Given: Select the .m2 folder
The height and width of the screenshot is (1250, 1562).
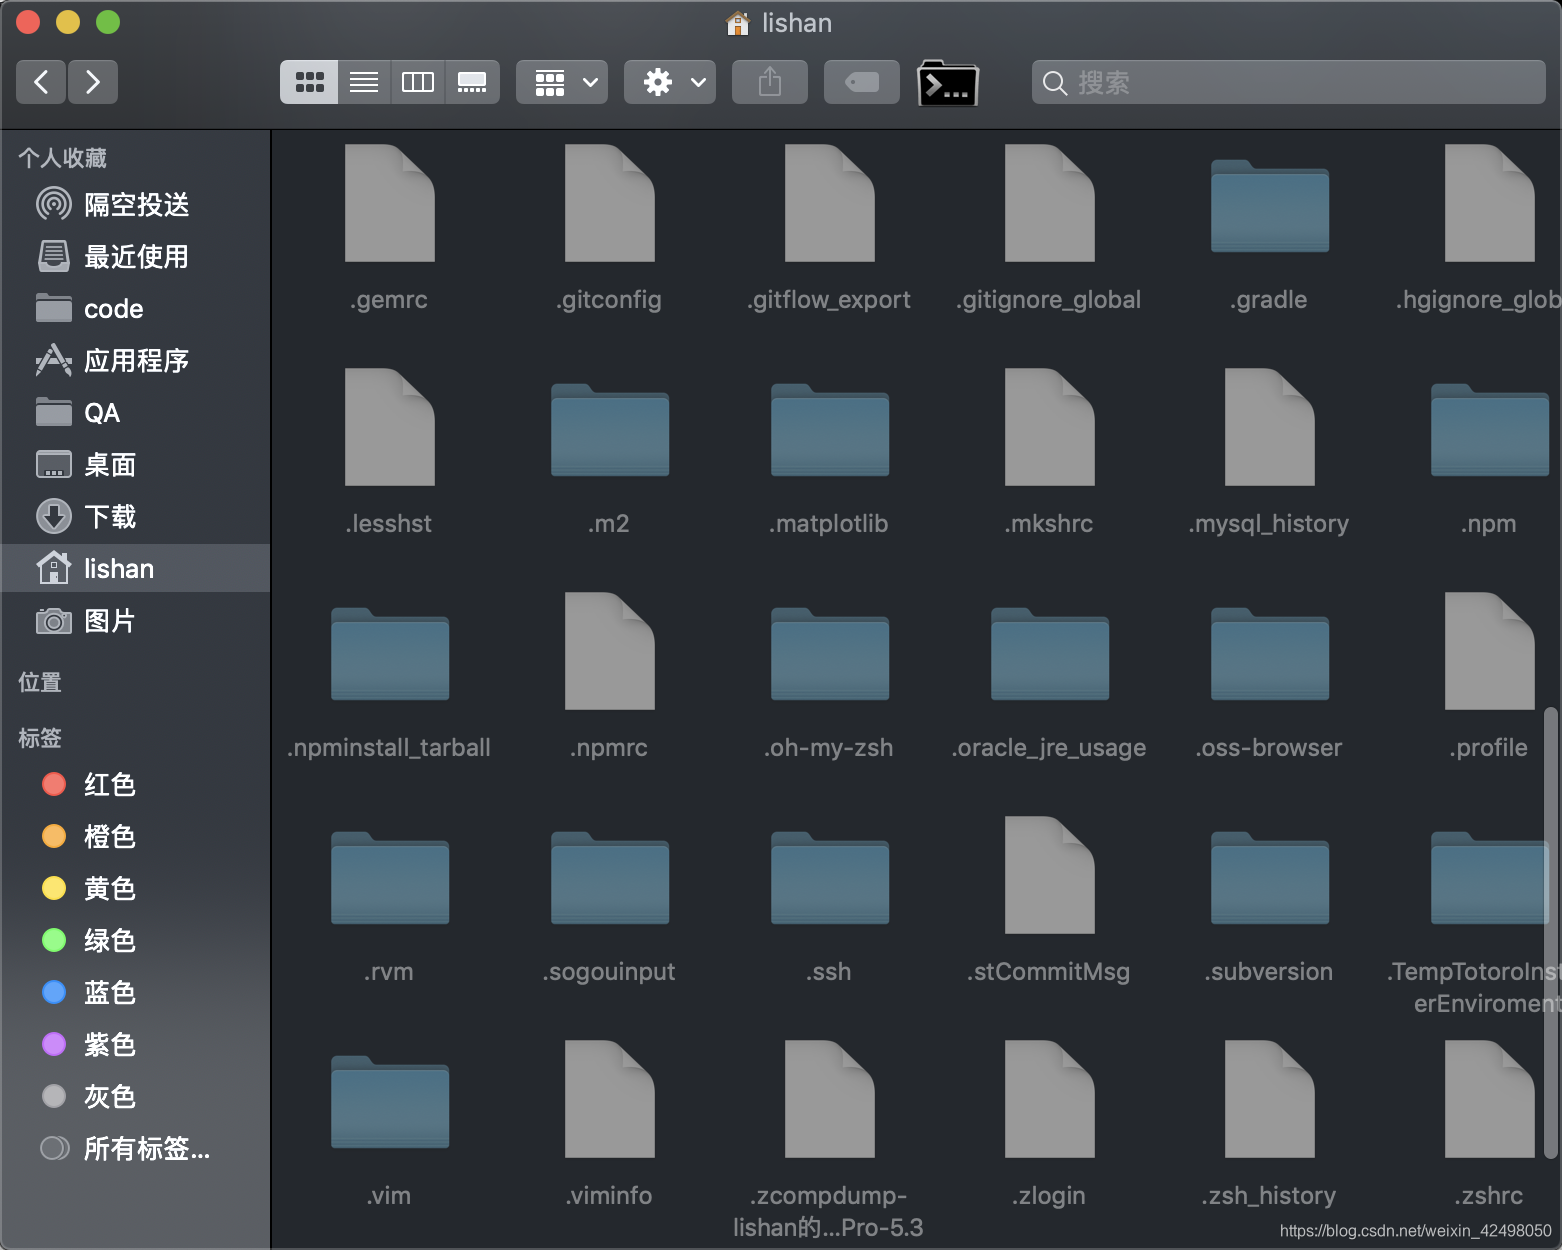Looking at the screenshot, I should pos(610,430).
